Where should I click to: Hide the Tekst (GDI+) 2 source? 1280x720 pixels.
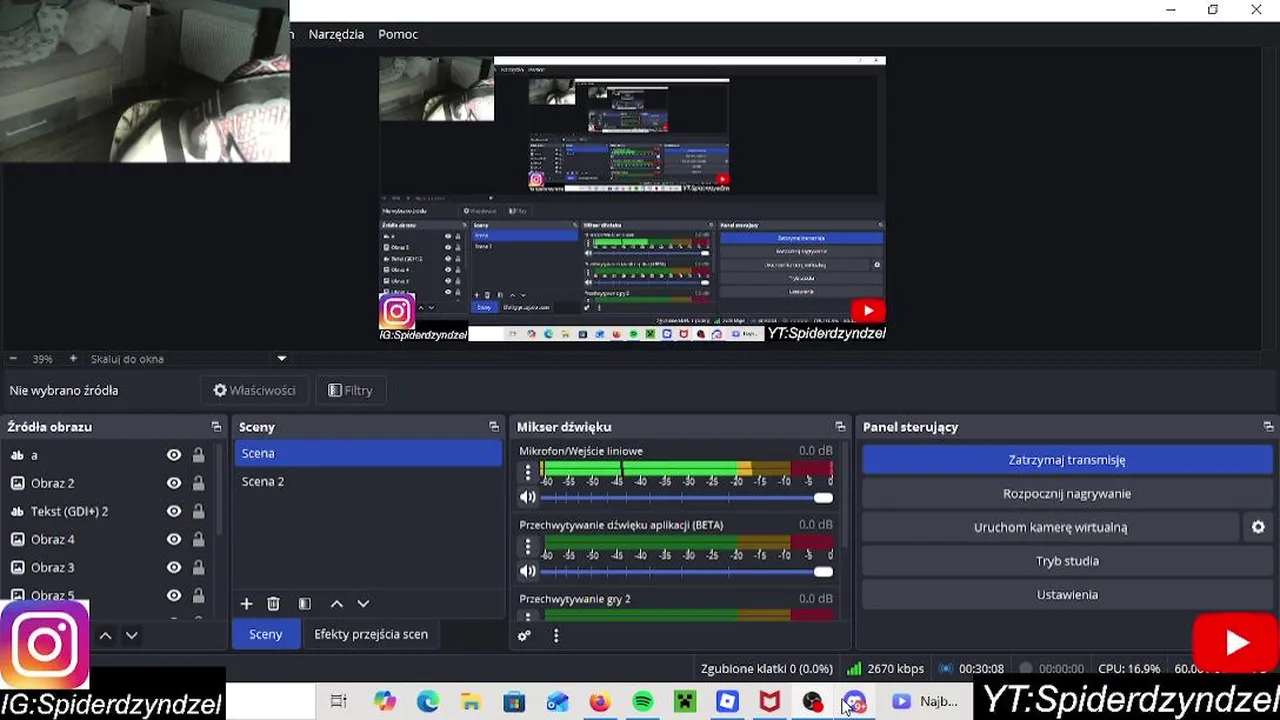pos(174,511)
